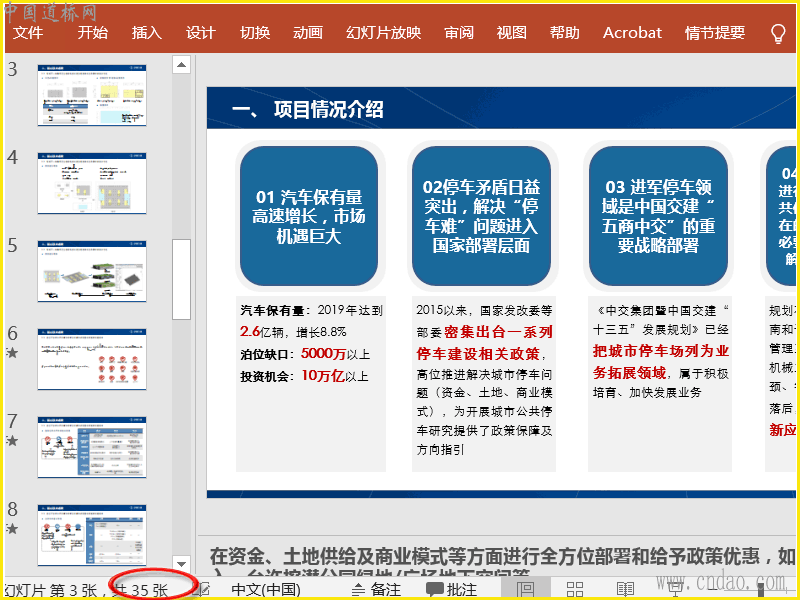This screenshot has width=800, height=600.
Task: Open the 审阅 ribbon tab
Action: (459, 33)
